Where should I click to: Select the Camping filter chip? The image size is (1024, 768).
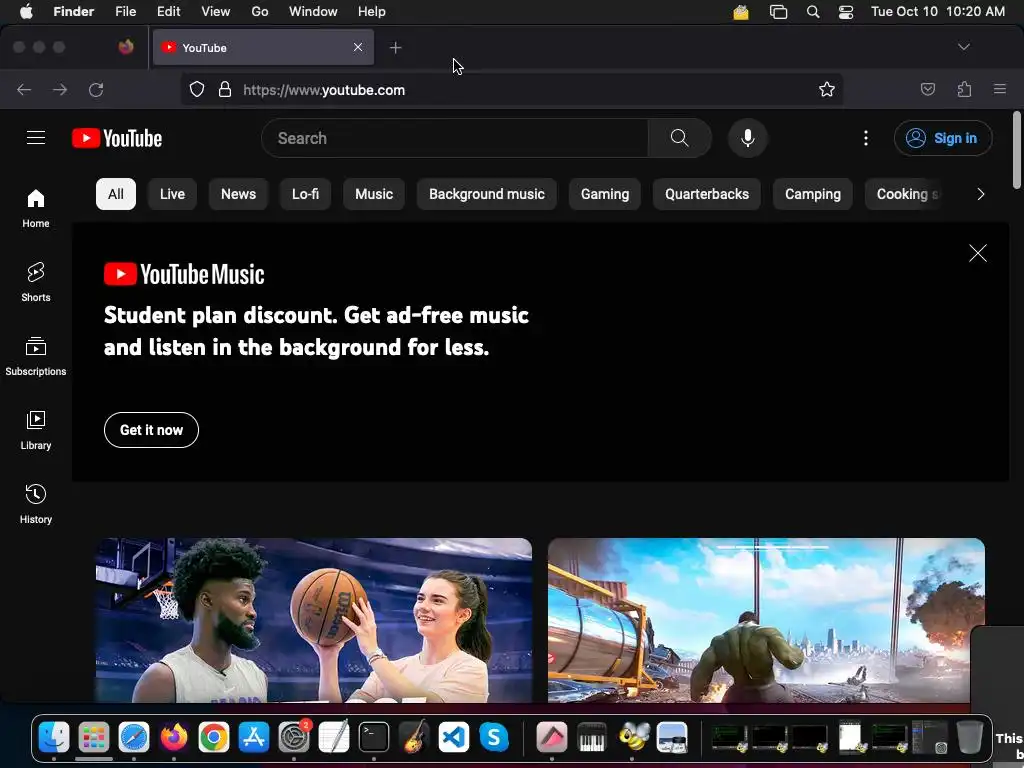click(x=813, y=194)
